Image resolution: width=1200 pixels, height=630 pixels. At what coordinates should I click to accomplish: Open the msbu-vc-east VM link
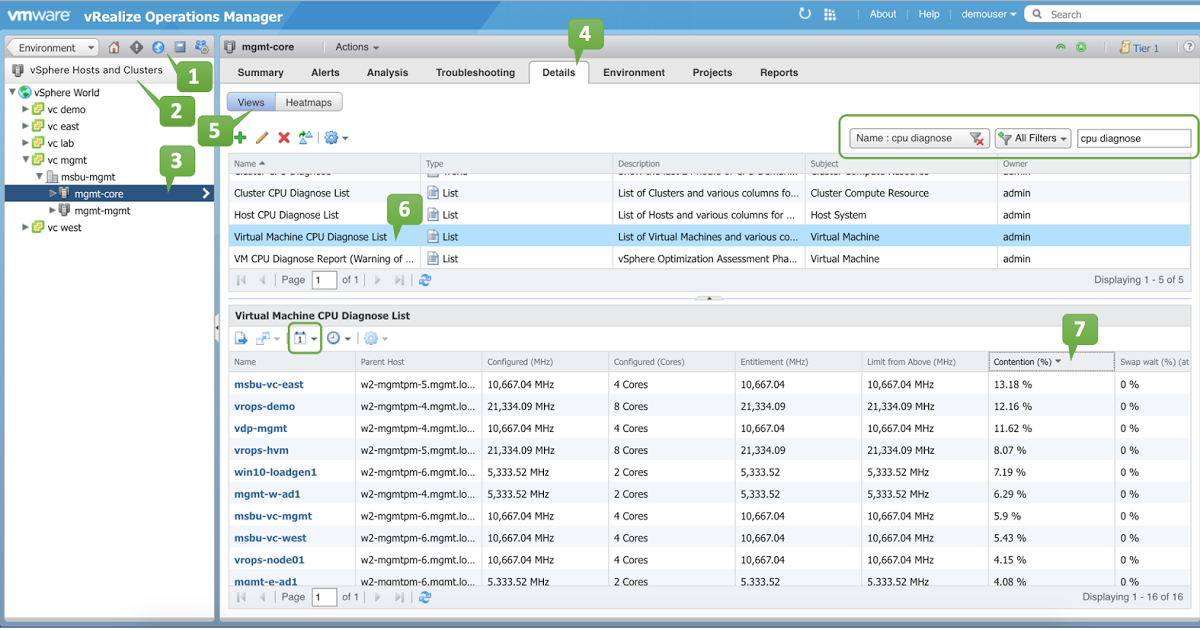[268, 384]
